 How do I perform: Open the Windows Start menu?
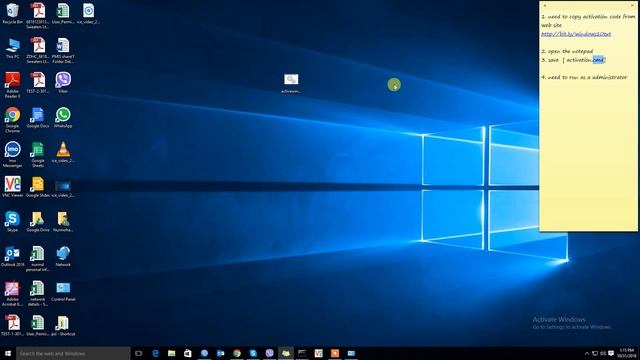click(x=8, y=353)
